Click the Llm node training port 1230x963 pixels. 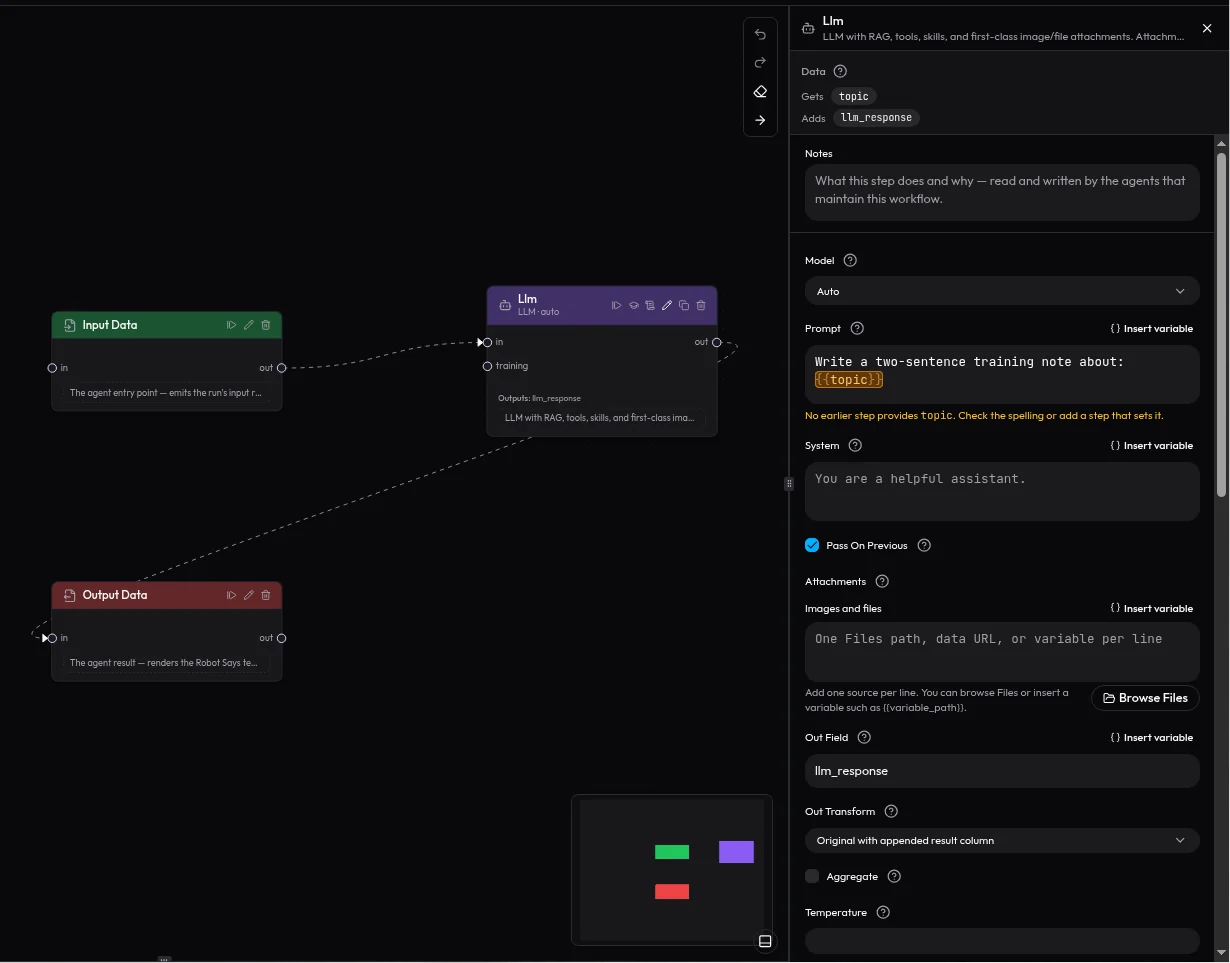point(487,366)
